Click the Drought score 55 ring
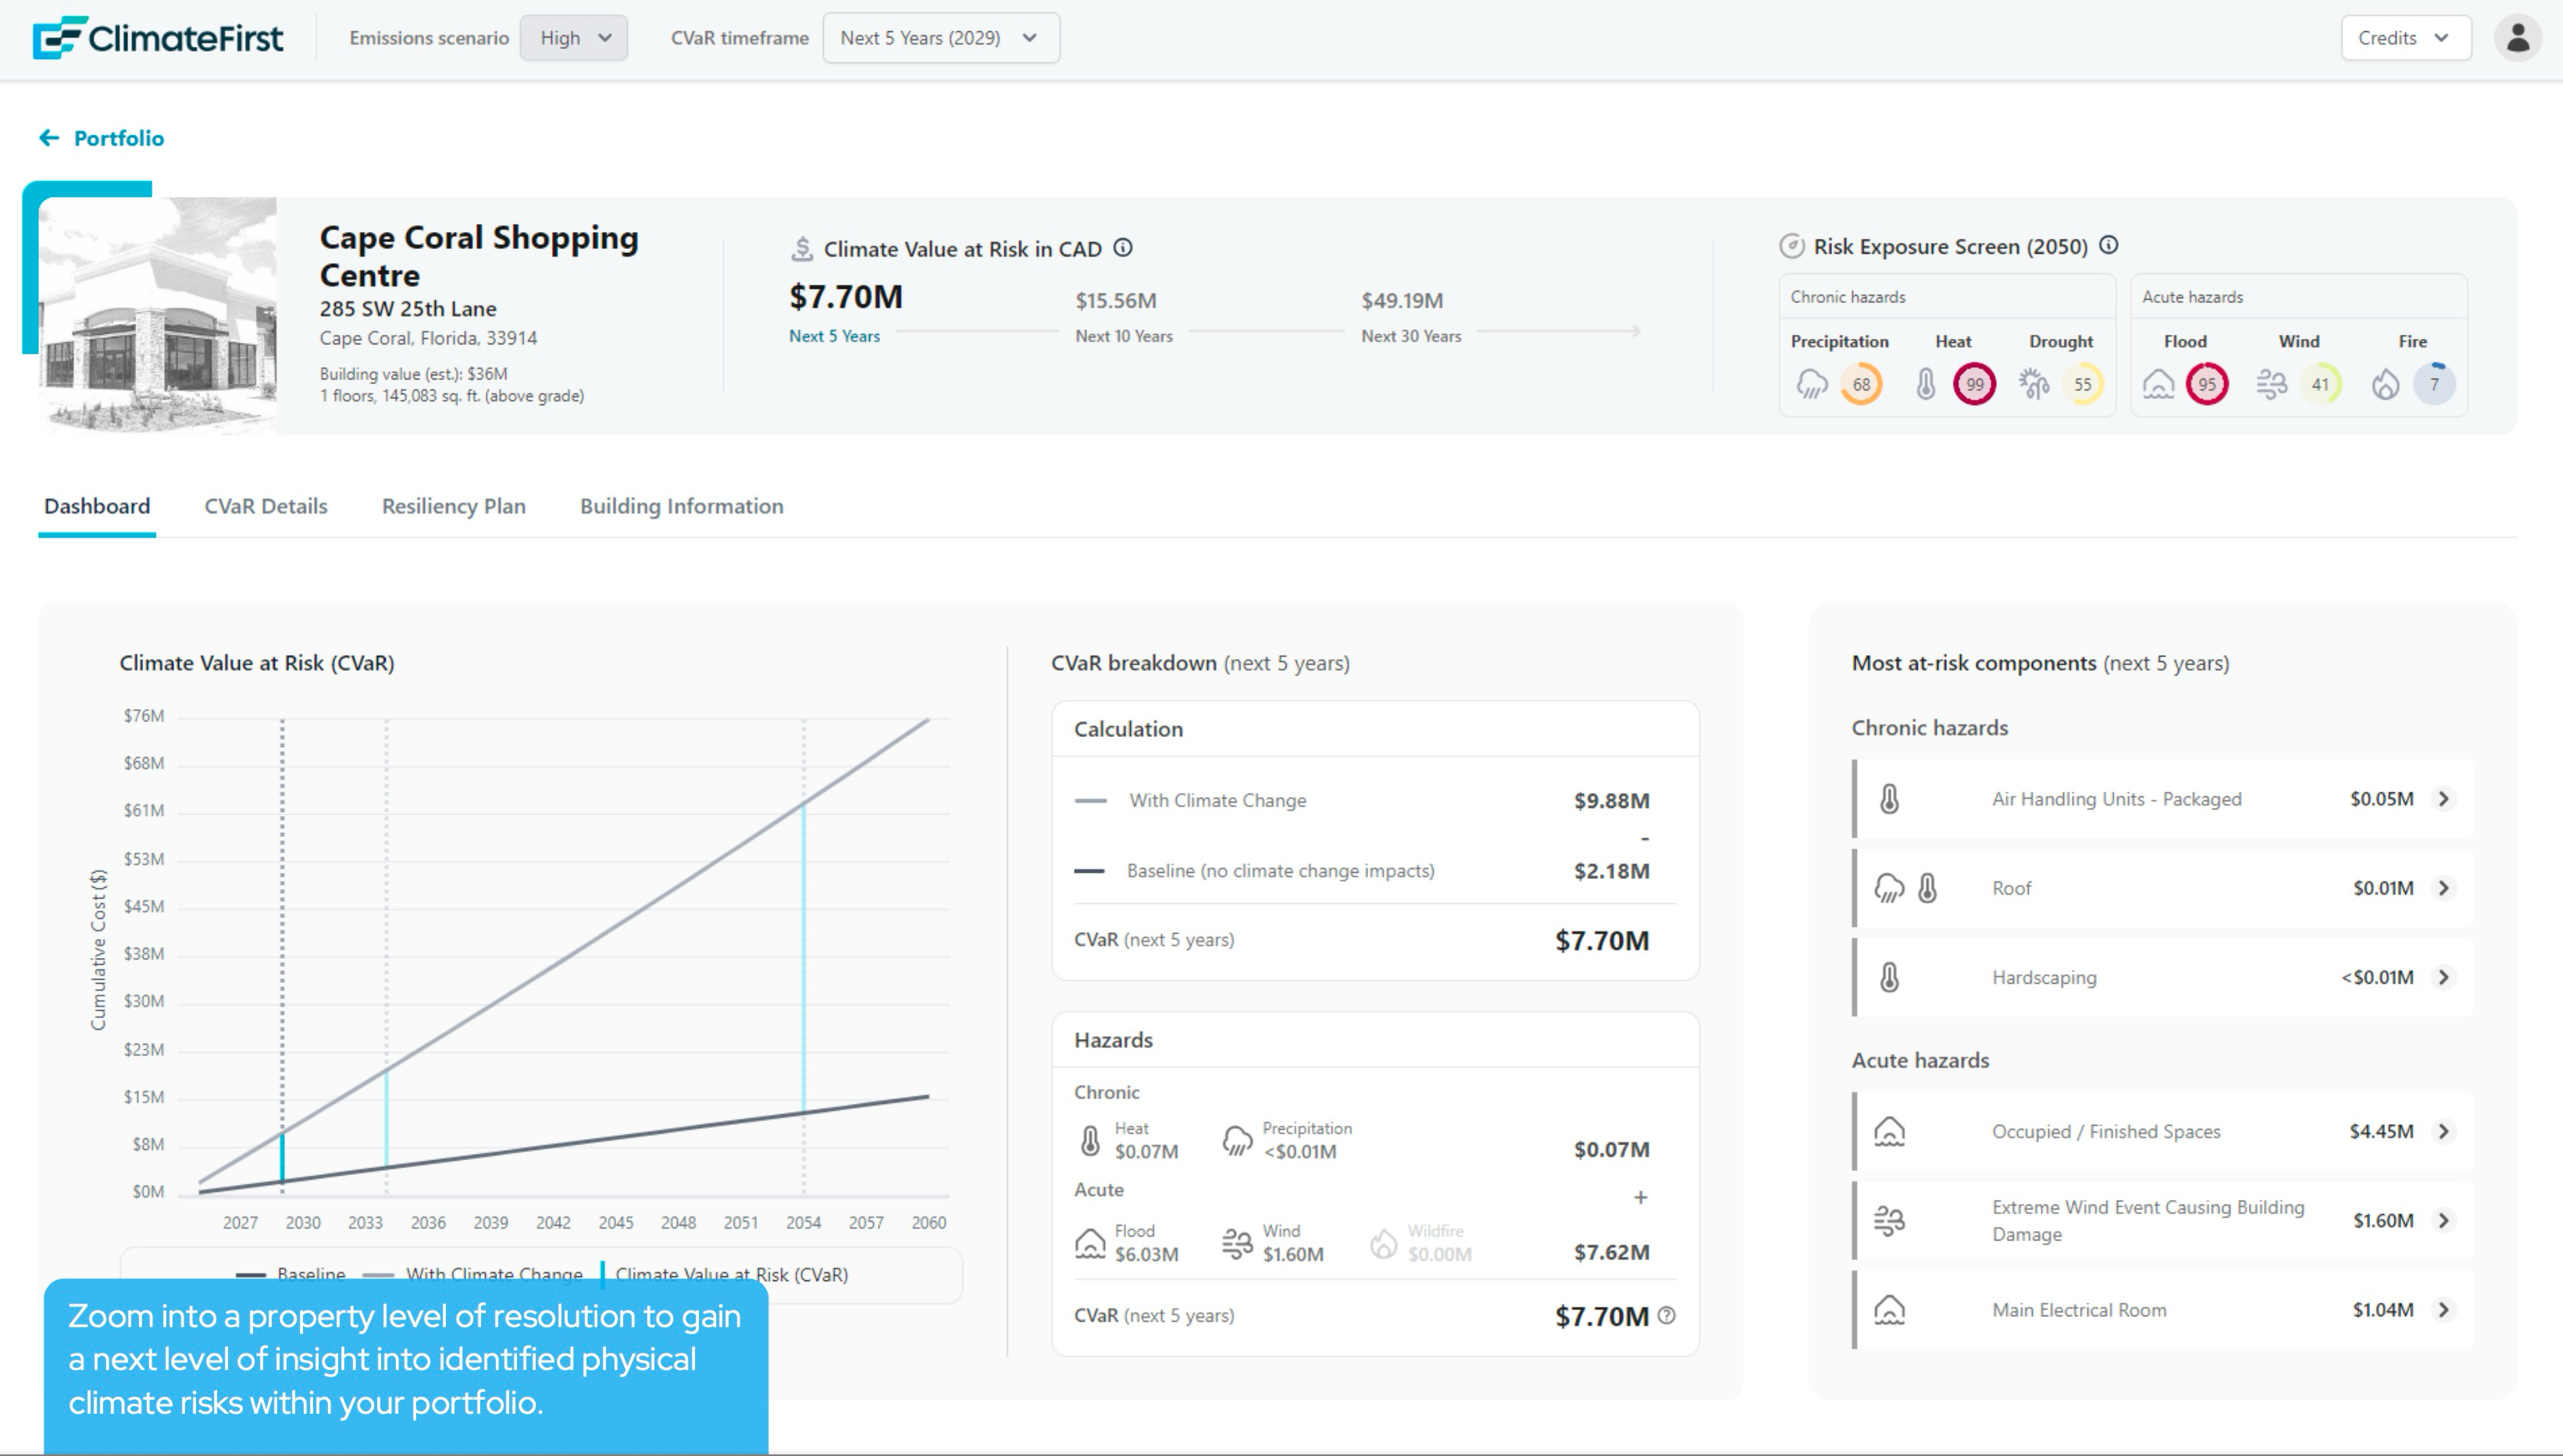This screenshot has height=1456, width=2563. pos(2083,384)
